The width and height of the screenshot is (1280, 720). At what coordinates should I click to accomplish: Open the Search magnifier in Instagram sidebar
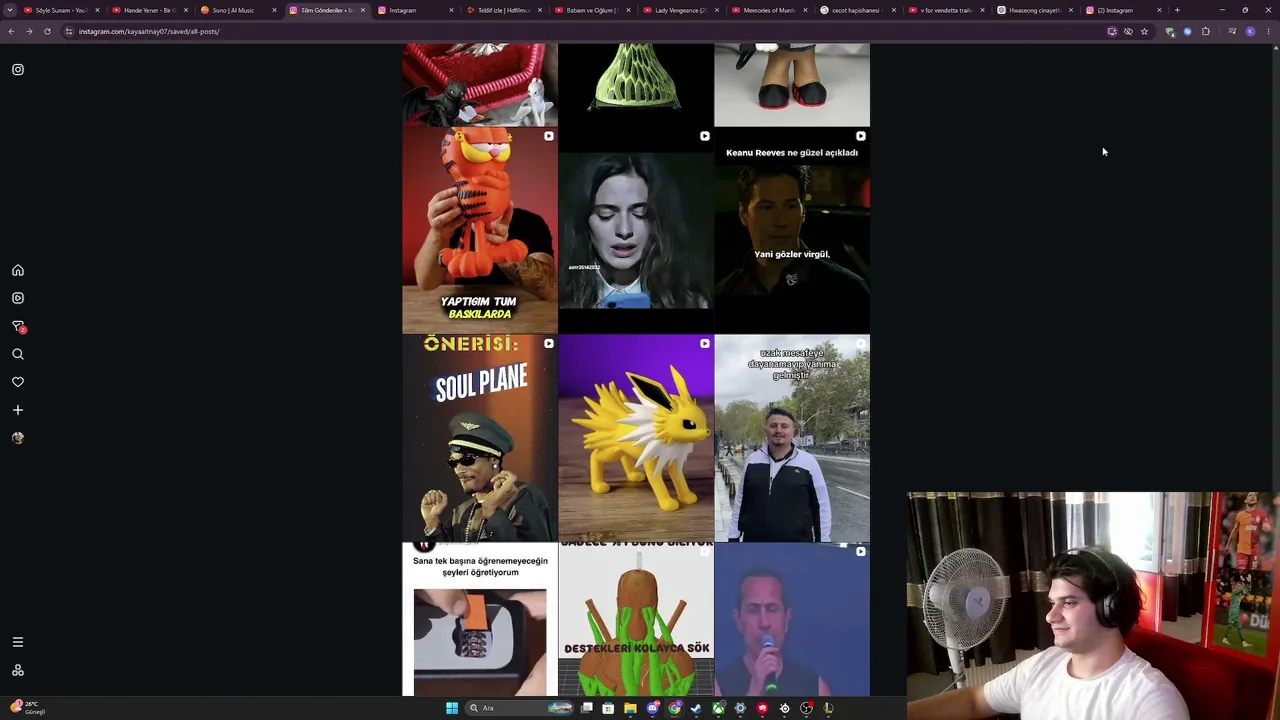[18, 354]
